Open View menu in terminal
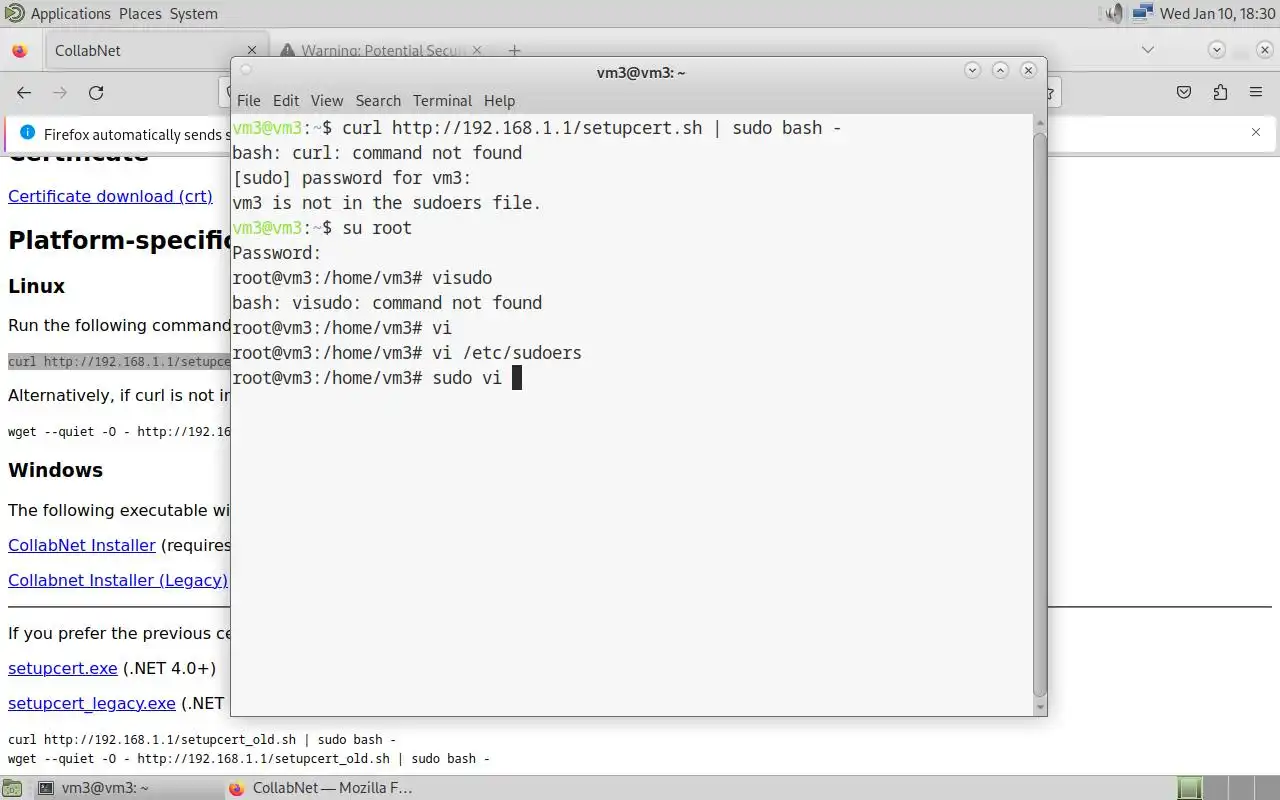Viewport: 1280px width, 800px height. tap(327, 100)
